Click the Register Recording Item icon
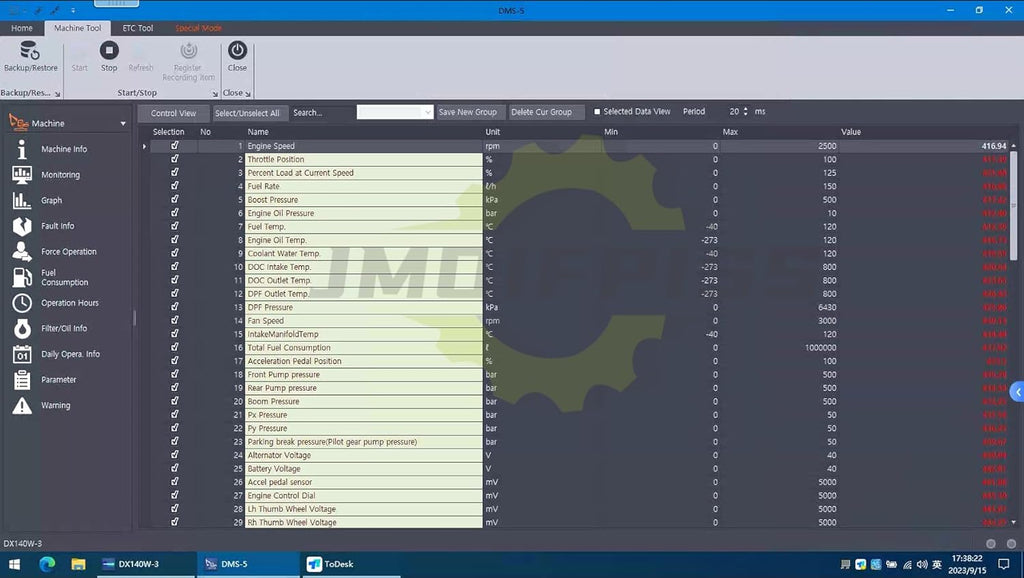The height and width of the screenshot is (578, 1024). (189, 50)
